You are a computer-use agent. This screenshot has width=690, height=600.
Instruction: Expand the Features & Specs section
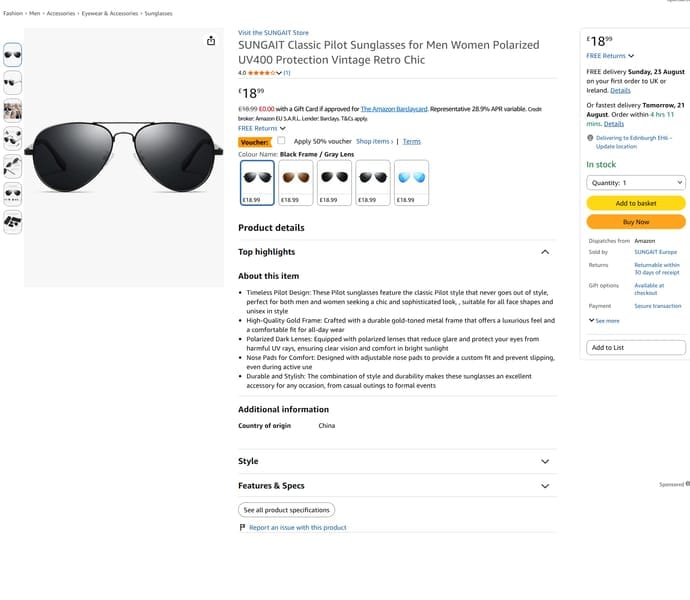[545, 486]
